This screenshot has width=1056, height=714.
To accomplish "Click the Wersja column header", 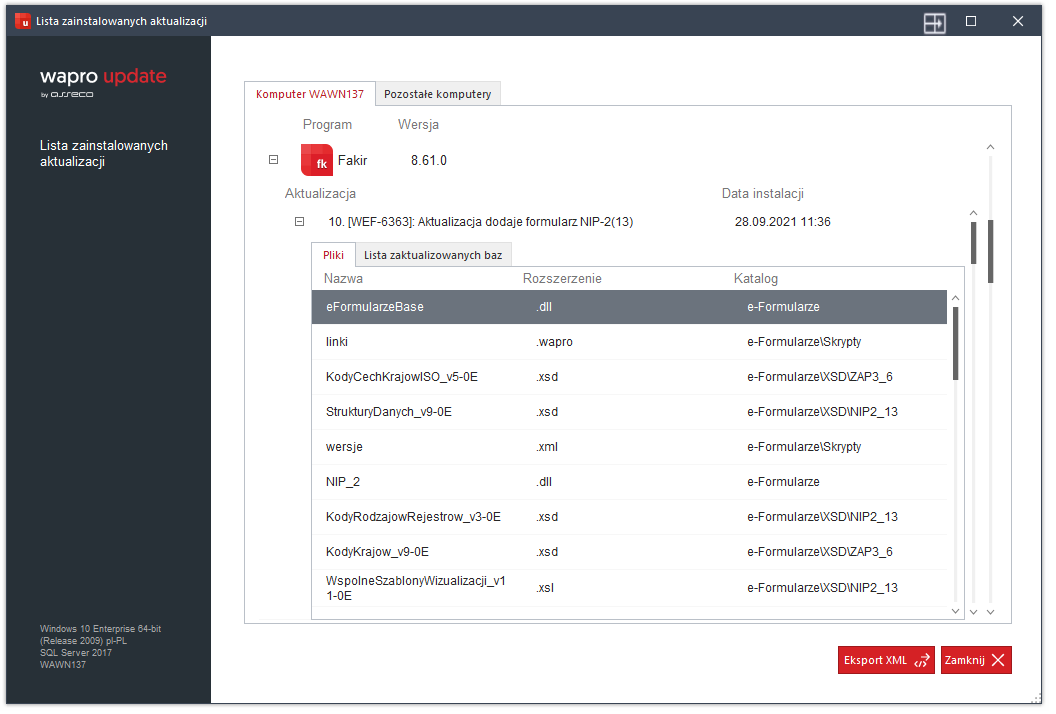I will 418,125.
